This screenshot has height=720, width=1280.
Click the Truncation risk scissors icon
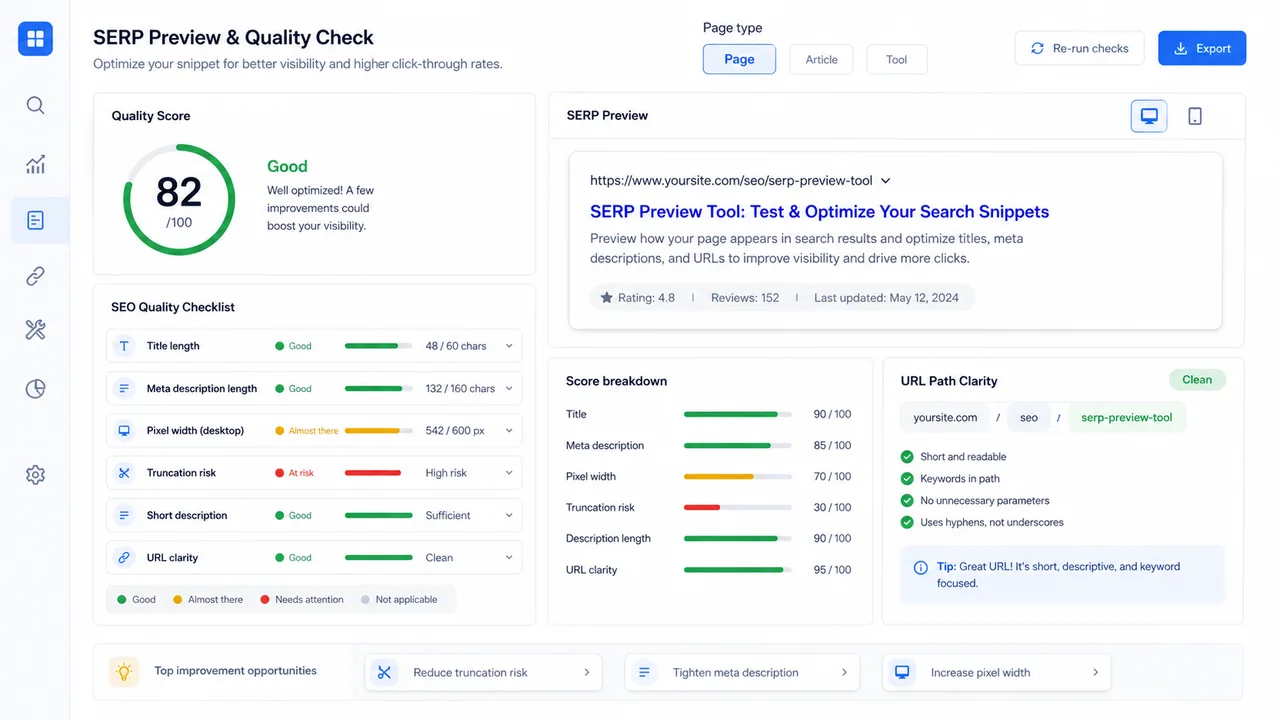pos(124,473)
